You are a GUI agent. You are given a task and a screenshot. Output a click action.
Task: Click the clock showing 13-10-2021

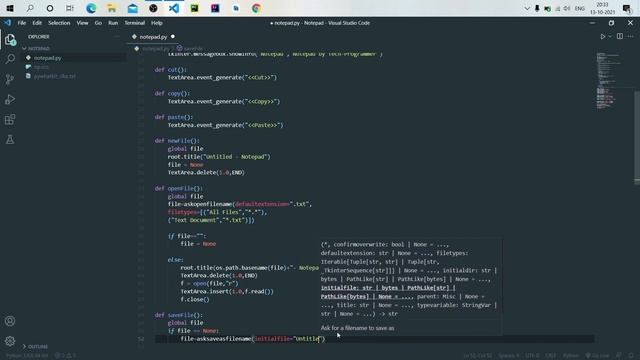tap(602, 8)
